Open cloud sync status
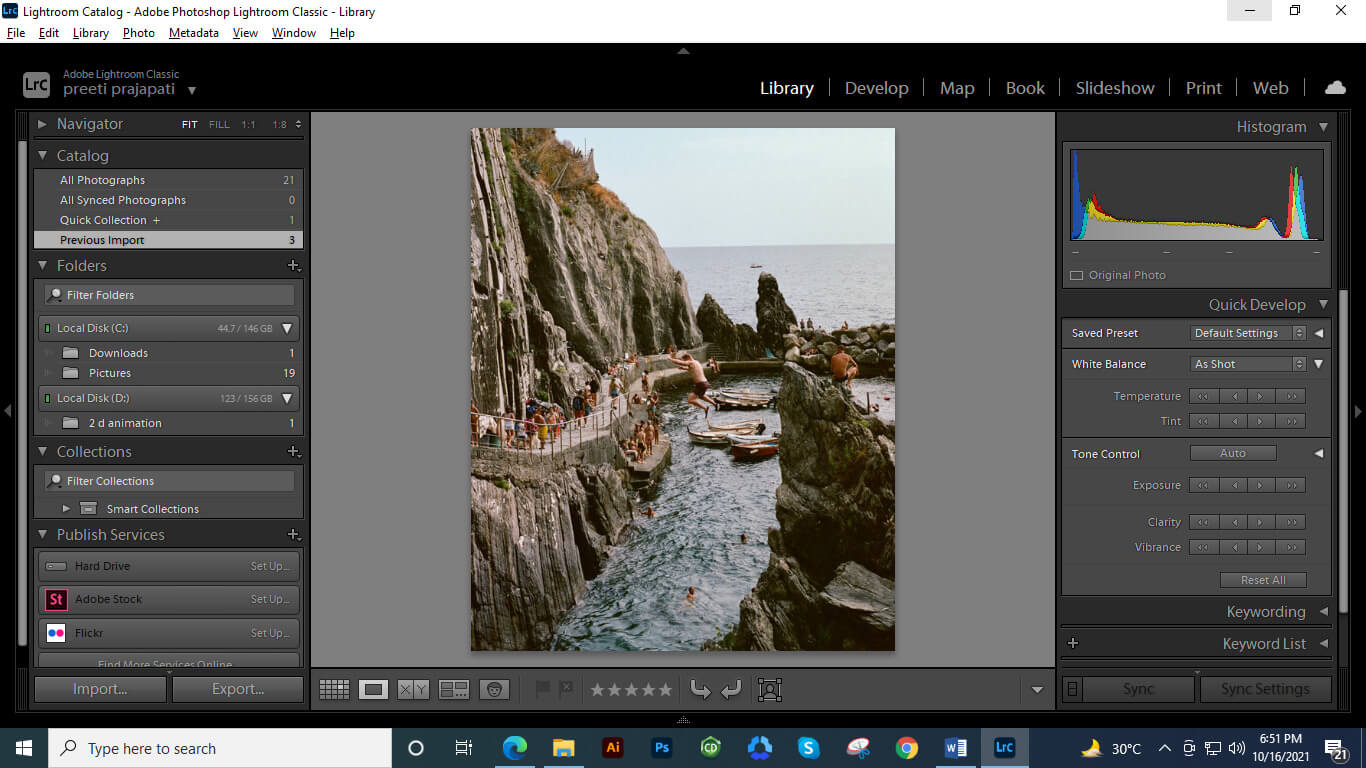Image resolution: width=1366 pixels, height=768 pixels. coord(1335,87)
